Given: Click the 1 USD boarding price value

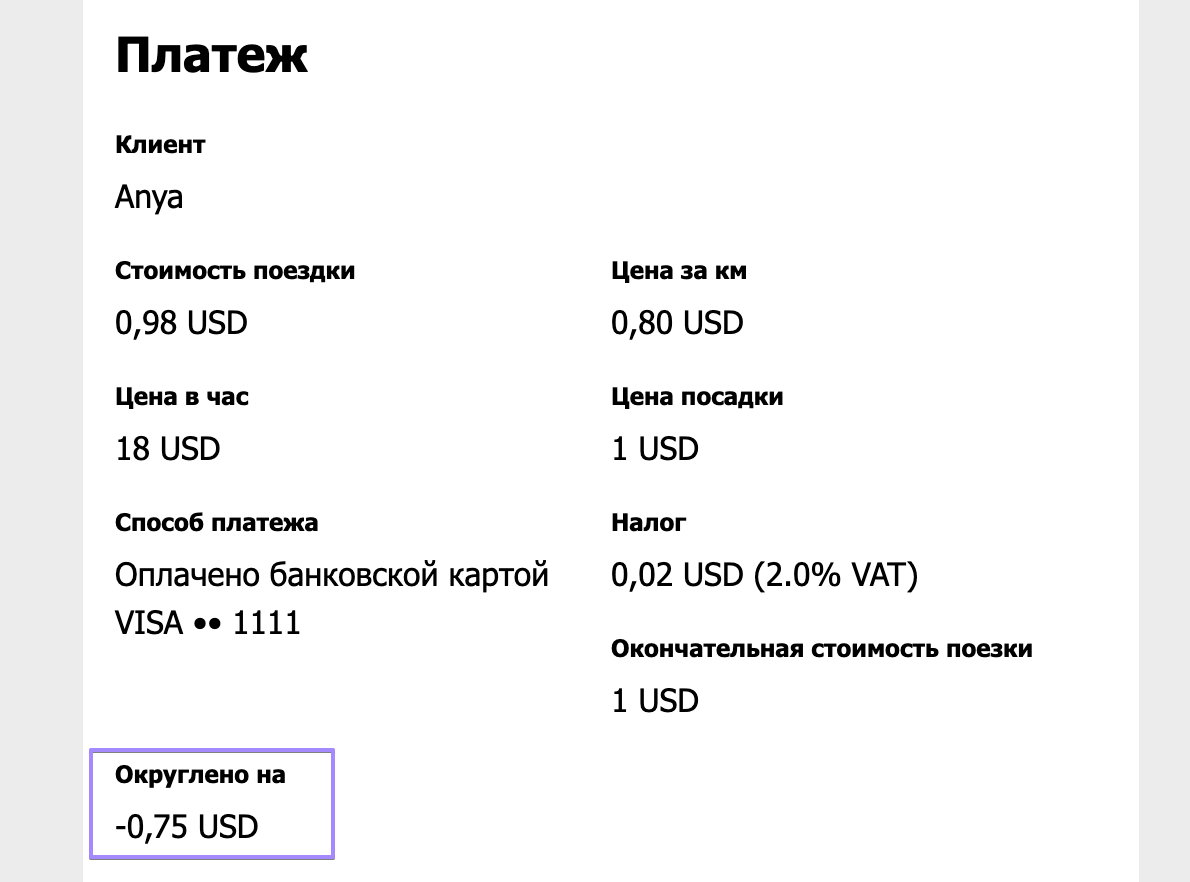Looking at the screenshot, I should point(654,449).
